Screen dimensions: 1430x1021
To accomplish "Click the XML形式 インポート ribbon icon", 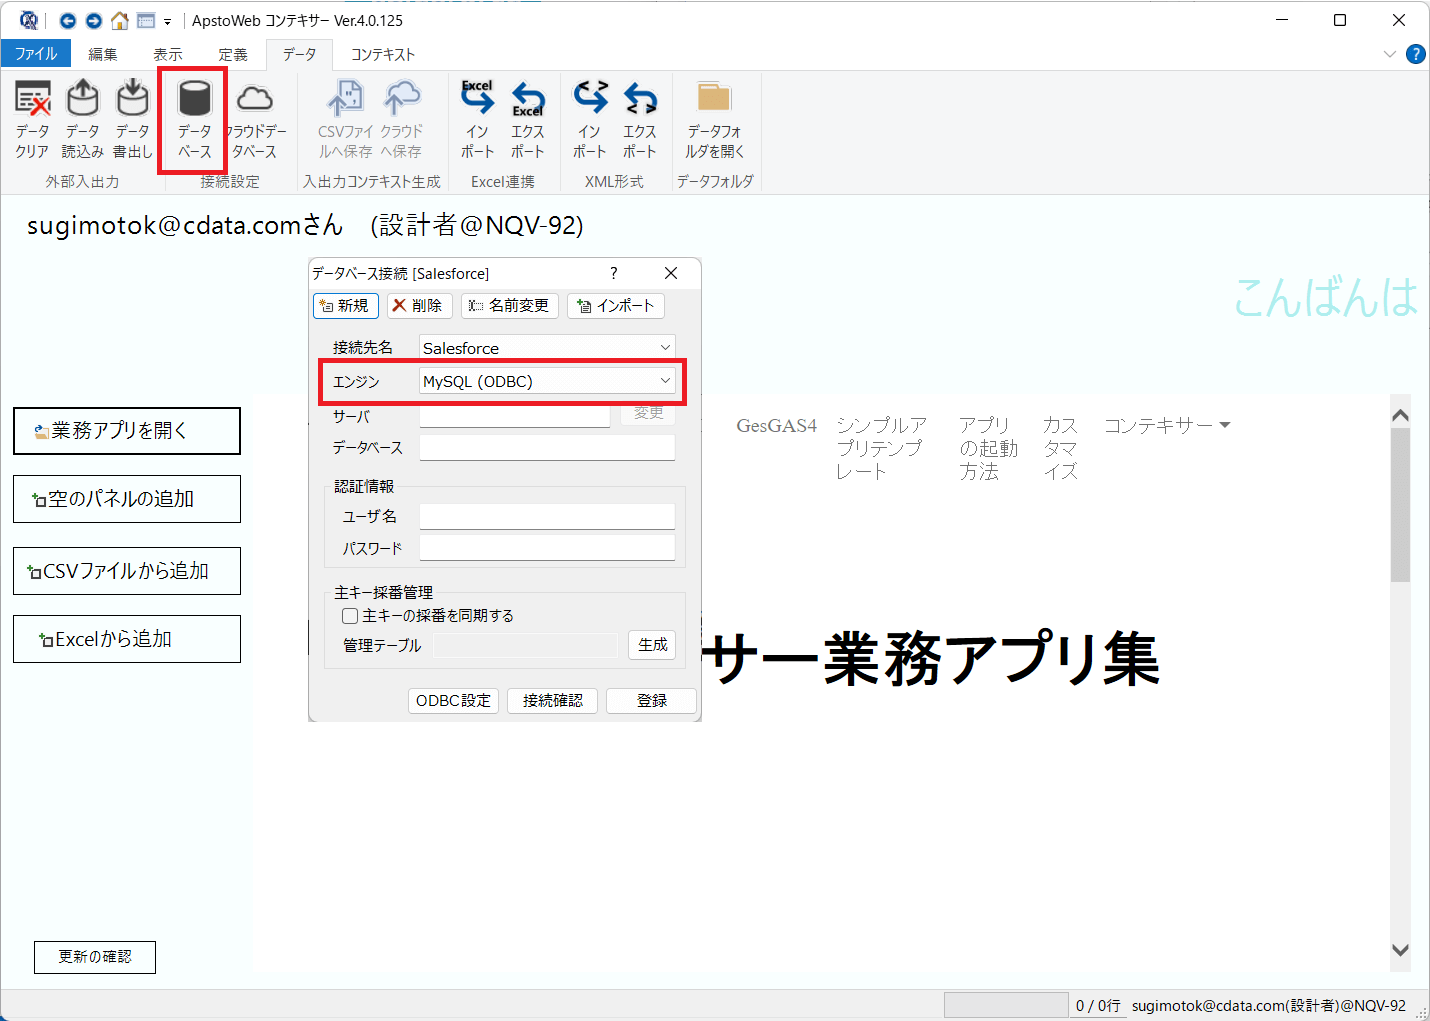I will click(589, 119).
